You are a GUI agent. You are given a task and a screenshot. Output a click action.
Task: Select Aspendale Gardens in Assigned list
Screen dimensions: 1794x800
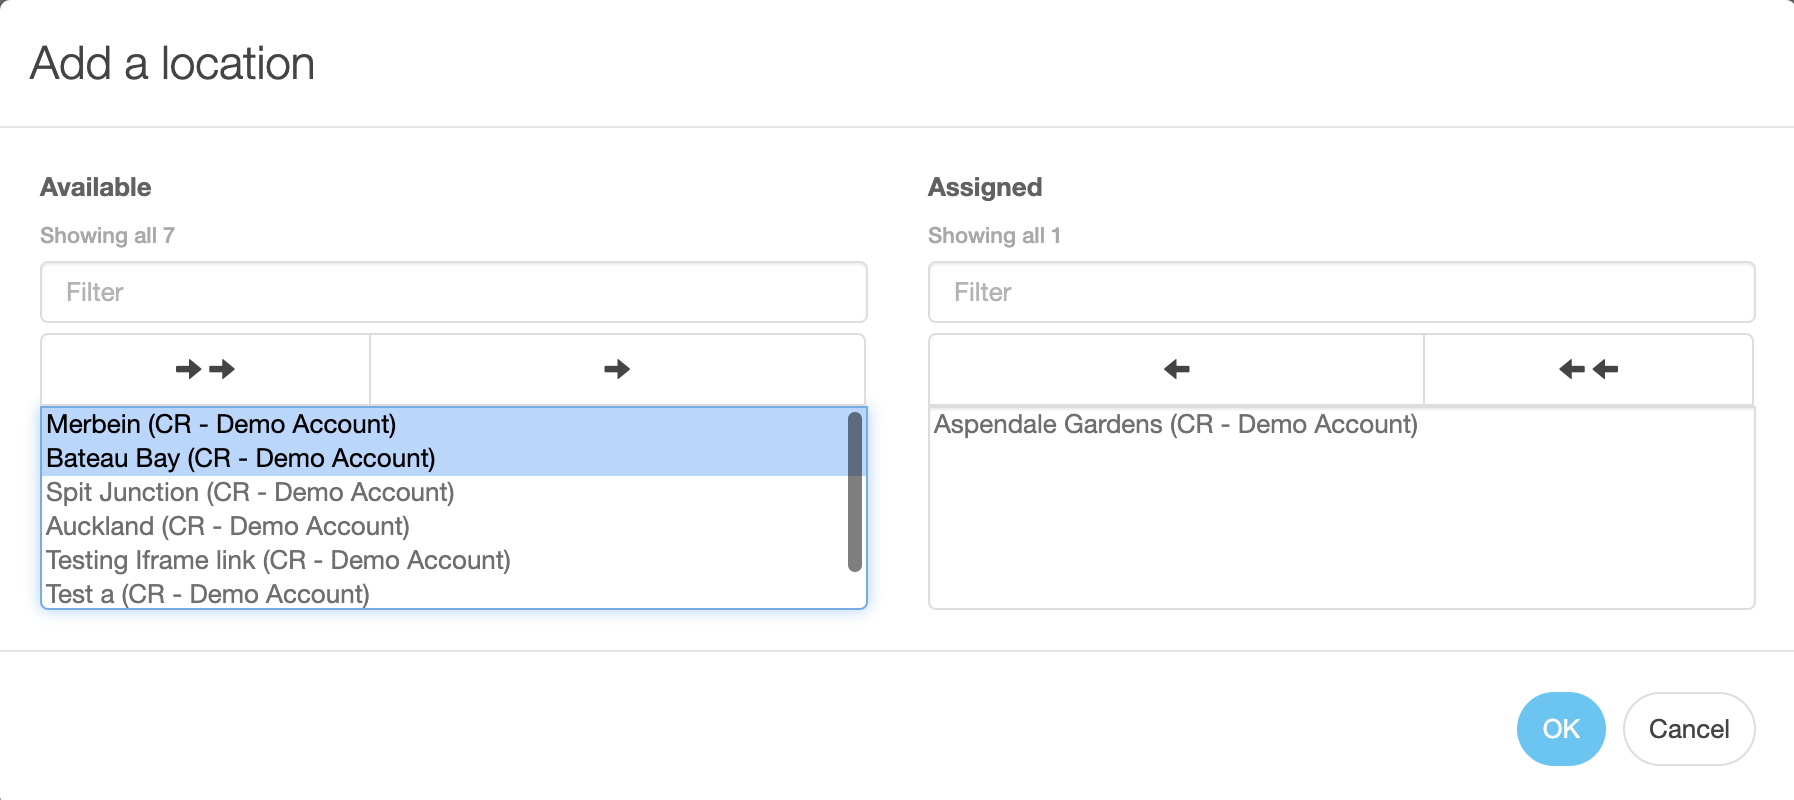[x=1342, y=424]
